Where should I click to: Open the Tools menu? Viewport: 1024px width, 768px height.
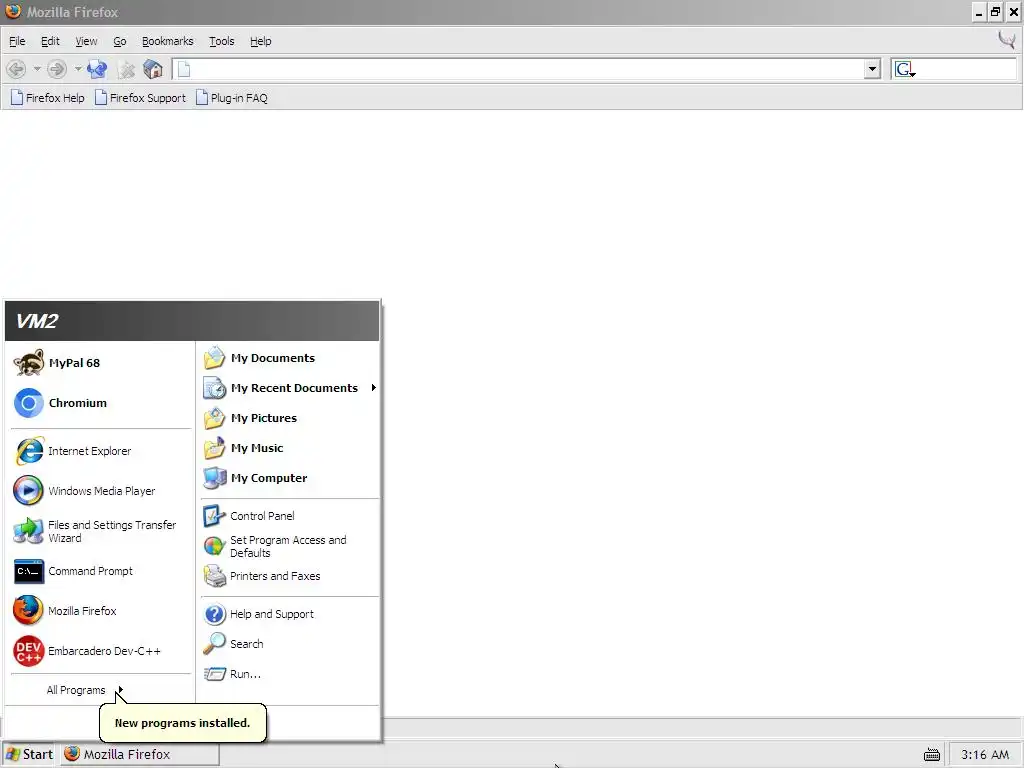[x=221, y=41]
